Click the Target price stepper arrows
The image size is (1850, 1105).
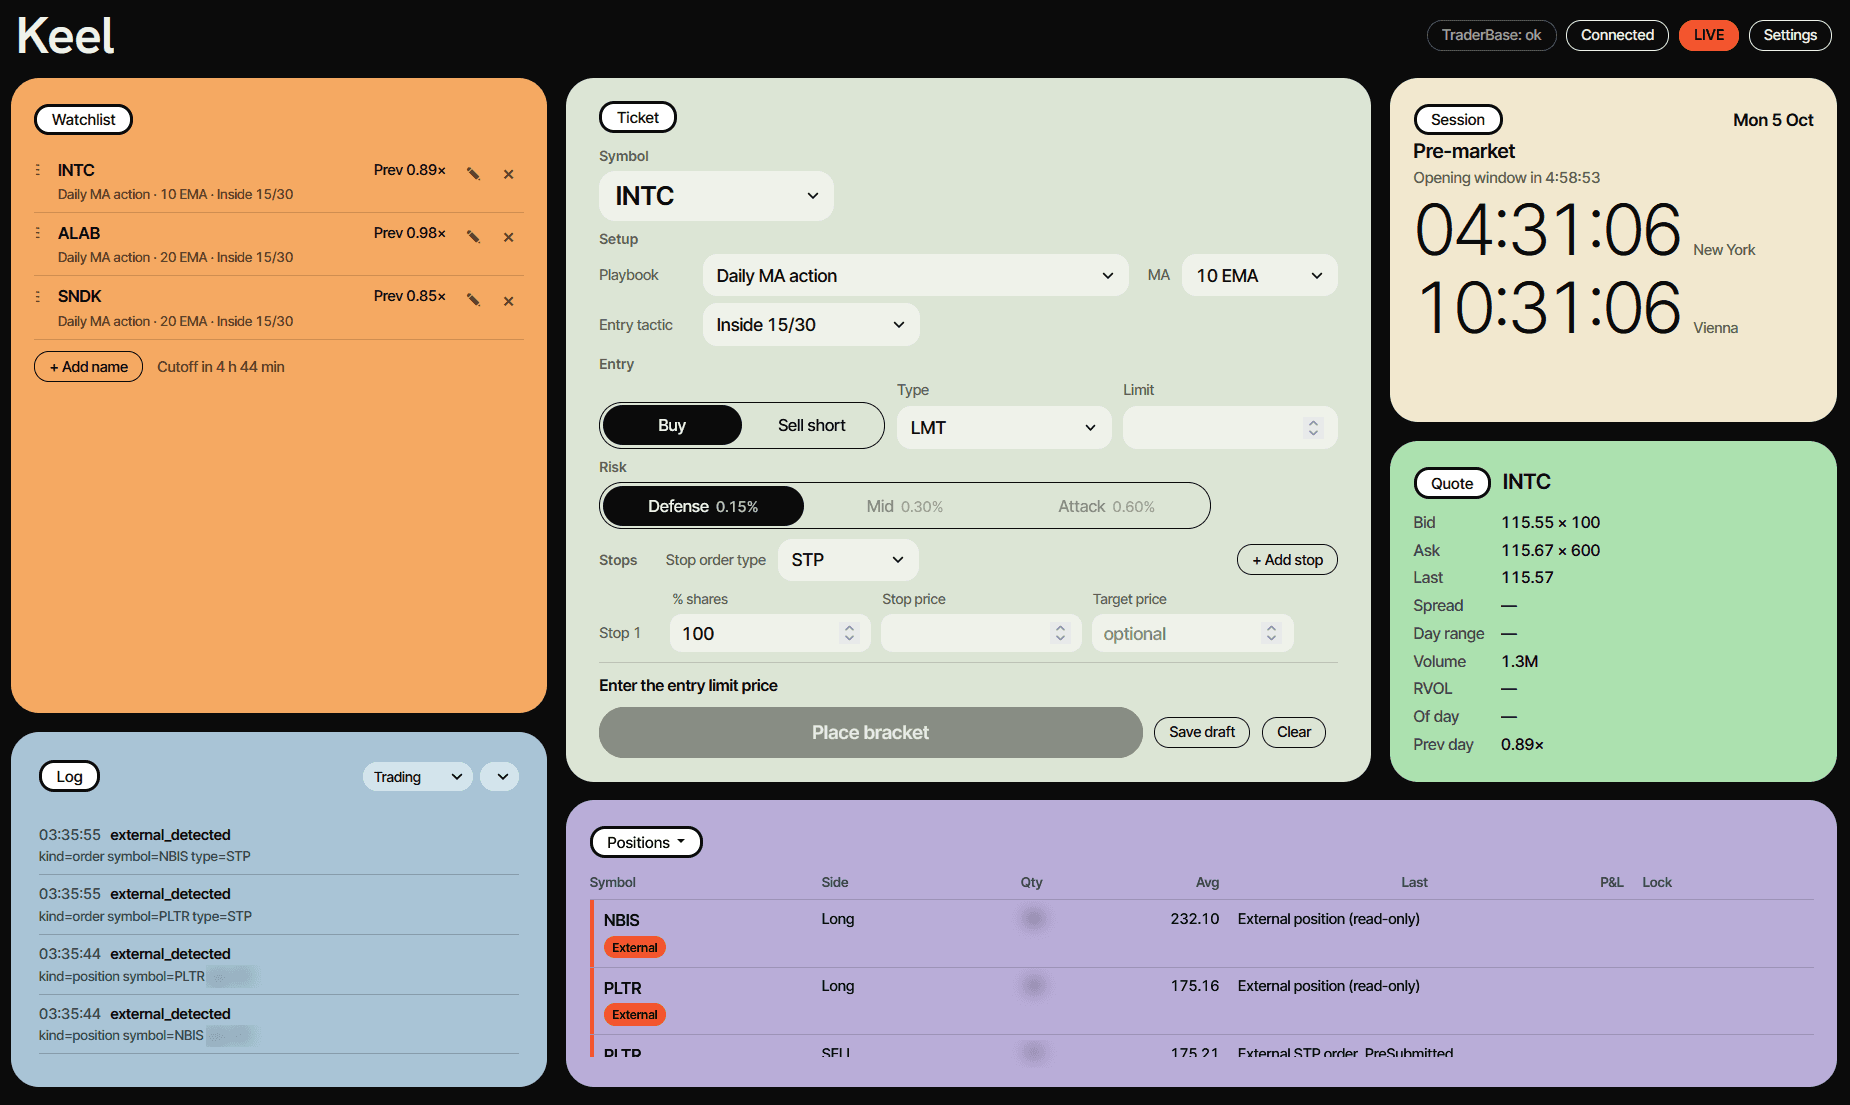(x=1271, y=633)
